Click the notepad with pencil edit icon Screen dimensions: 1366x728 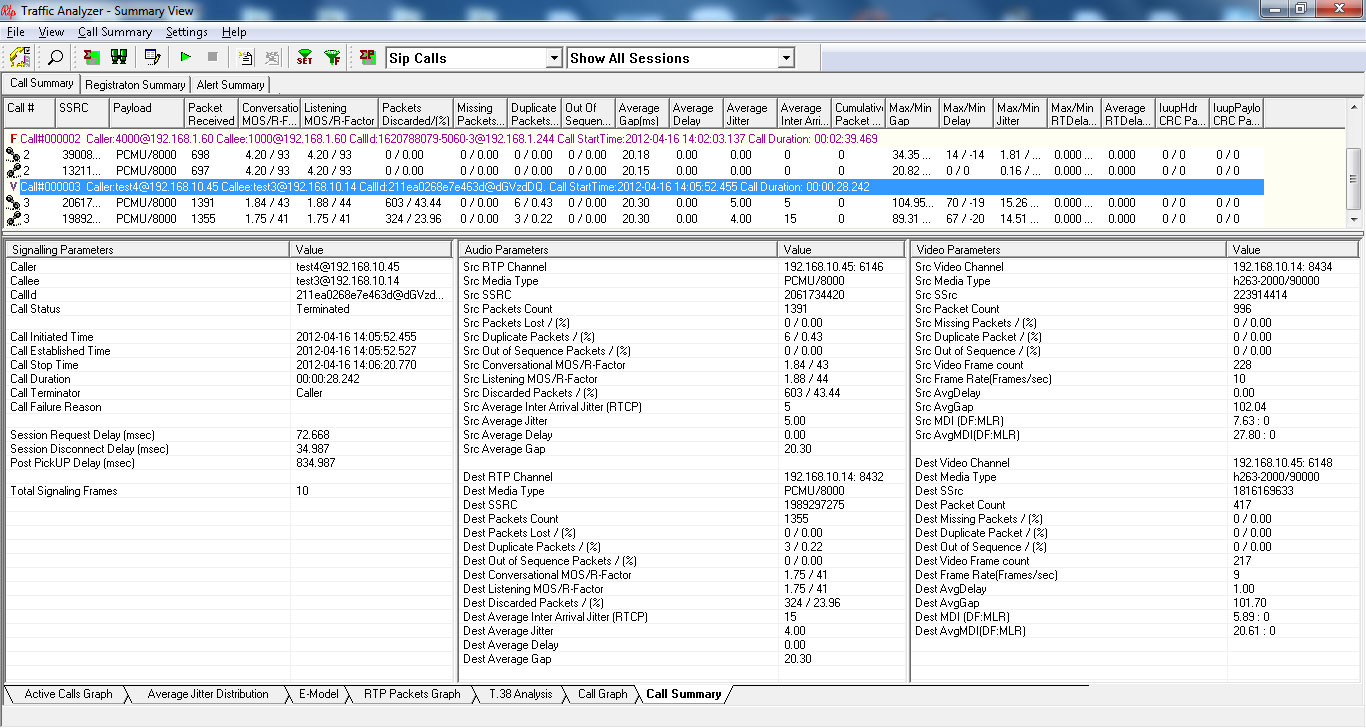point(152,57)
